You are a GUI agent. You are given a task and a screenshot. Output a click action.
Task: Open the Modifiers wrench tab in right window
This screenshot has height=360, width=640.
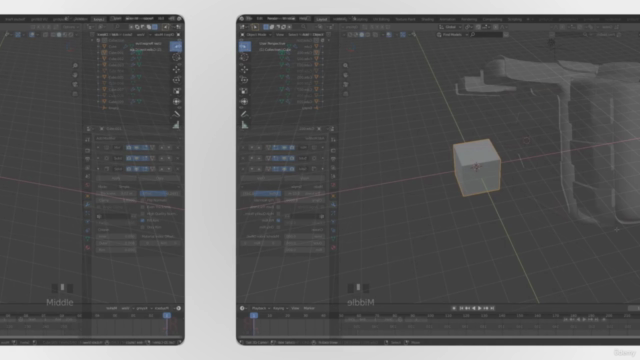click(x=333, y=204)
